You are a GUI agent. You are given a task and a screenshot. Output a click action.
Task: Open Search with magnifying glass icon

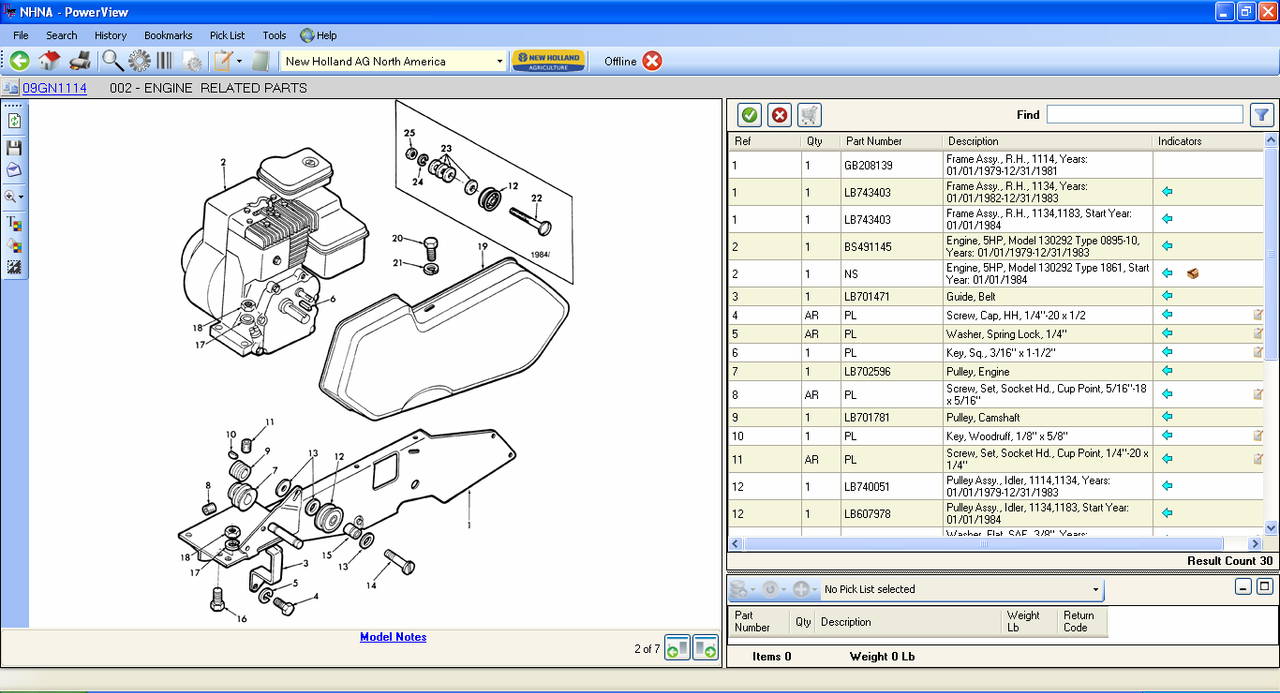pyautogui.click(x=112, y=61)
